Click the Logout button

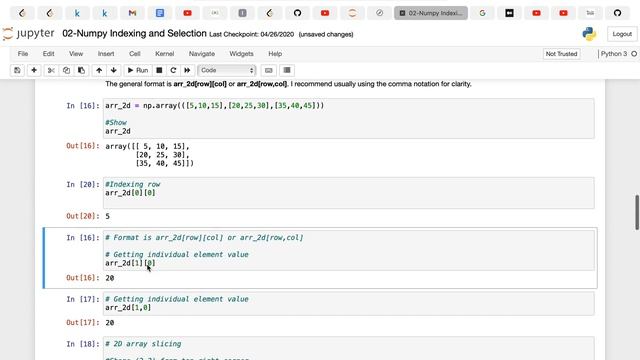pos(622,34)
